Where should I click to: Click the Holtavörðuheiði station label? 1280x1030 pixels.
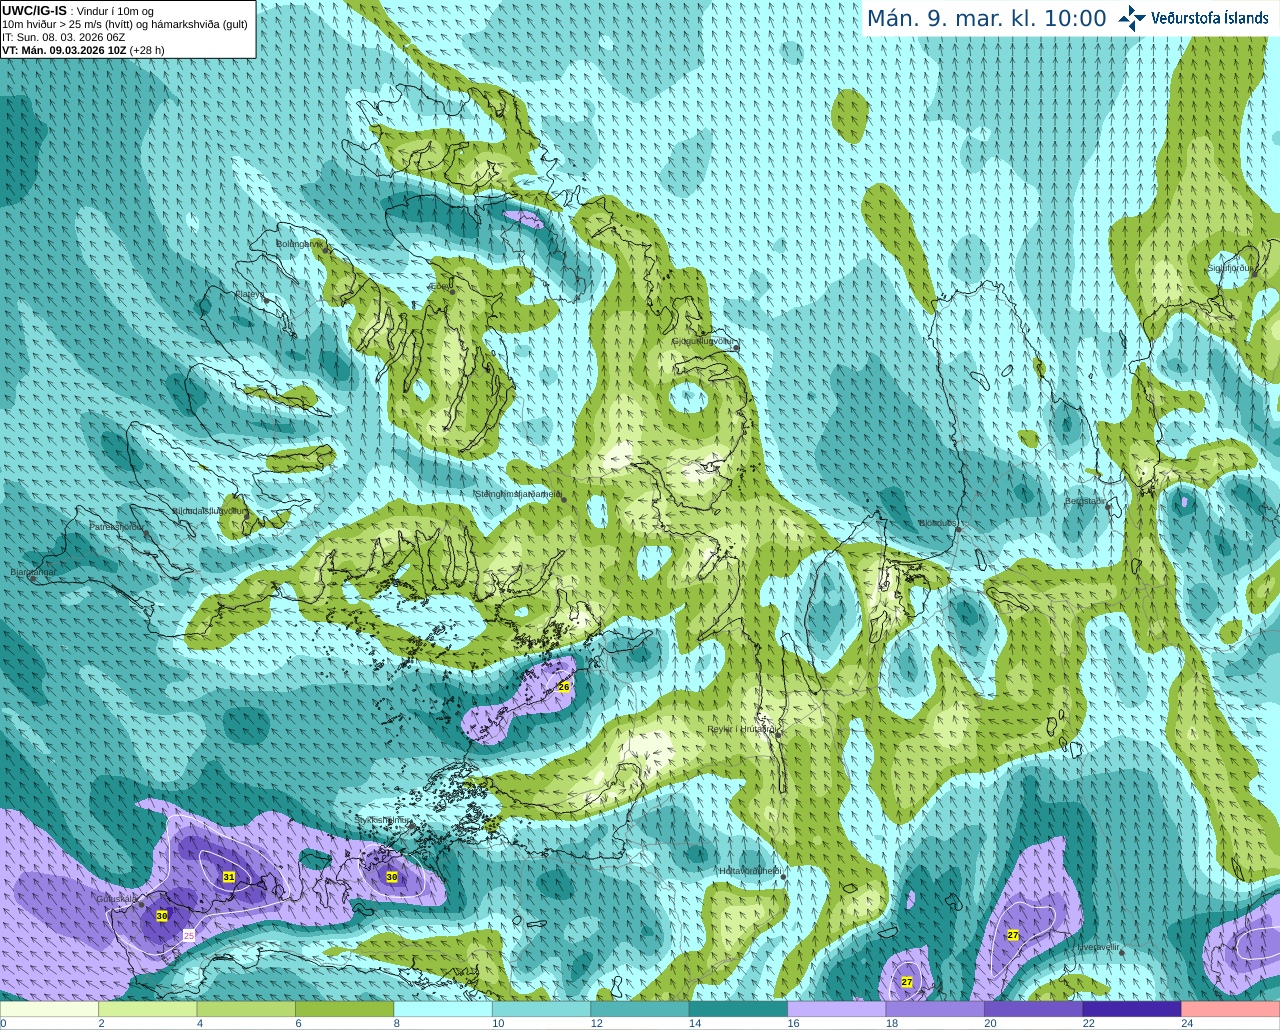(750, 871)
